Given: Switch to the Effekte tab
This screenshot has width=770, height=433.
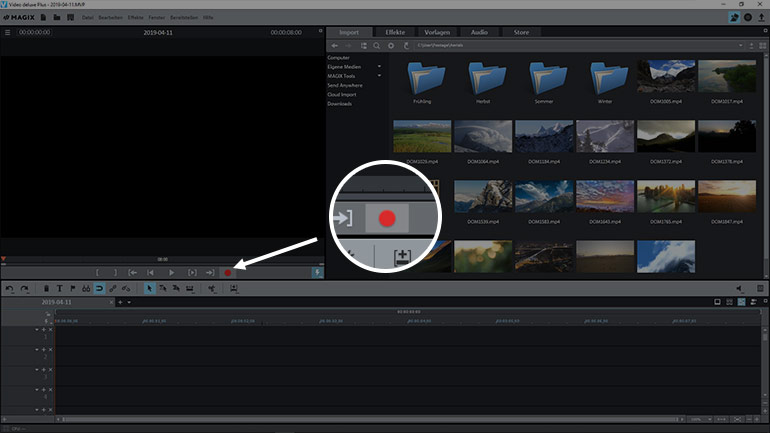Looking at the screenshot, I should [395, 32].
